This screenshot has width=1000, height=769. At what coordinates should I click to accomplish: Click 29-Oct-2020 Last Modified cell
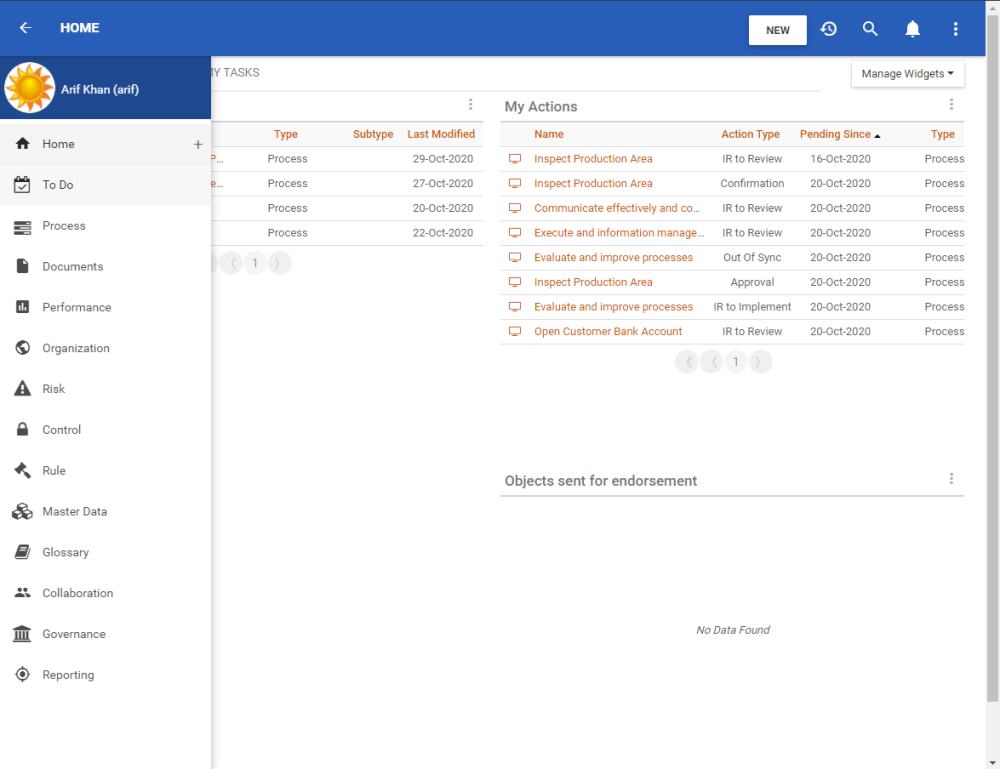[x=443, y=159]
